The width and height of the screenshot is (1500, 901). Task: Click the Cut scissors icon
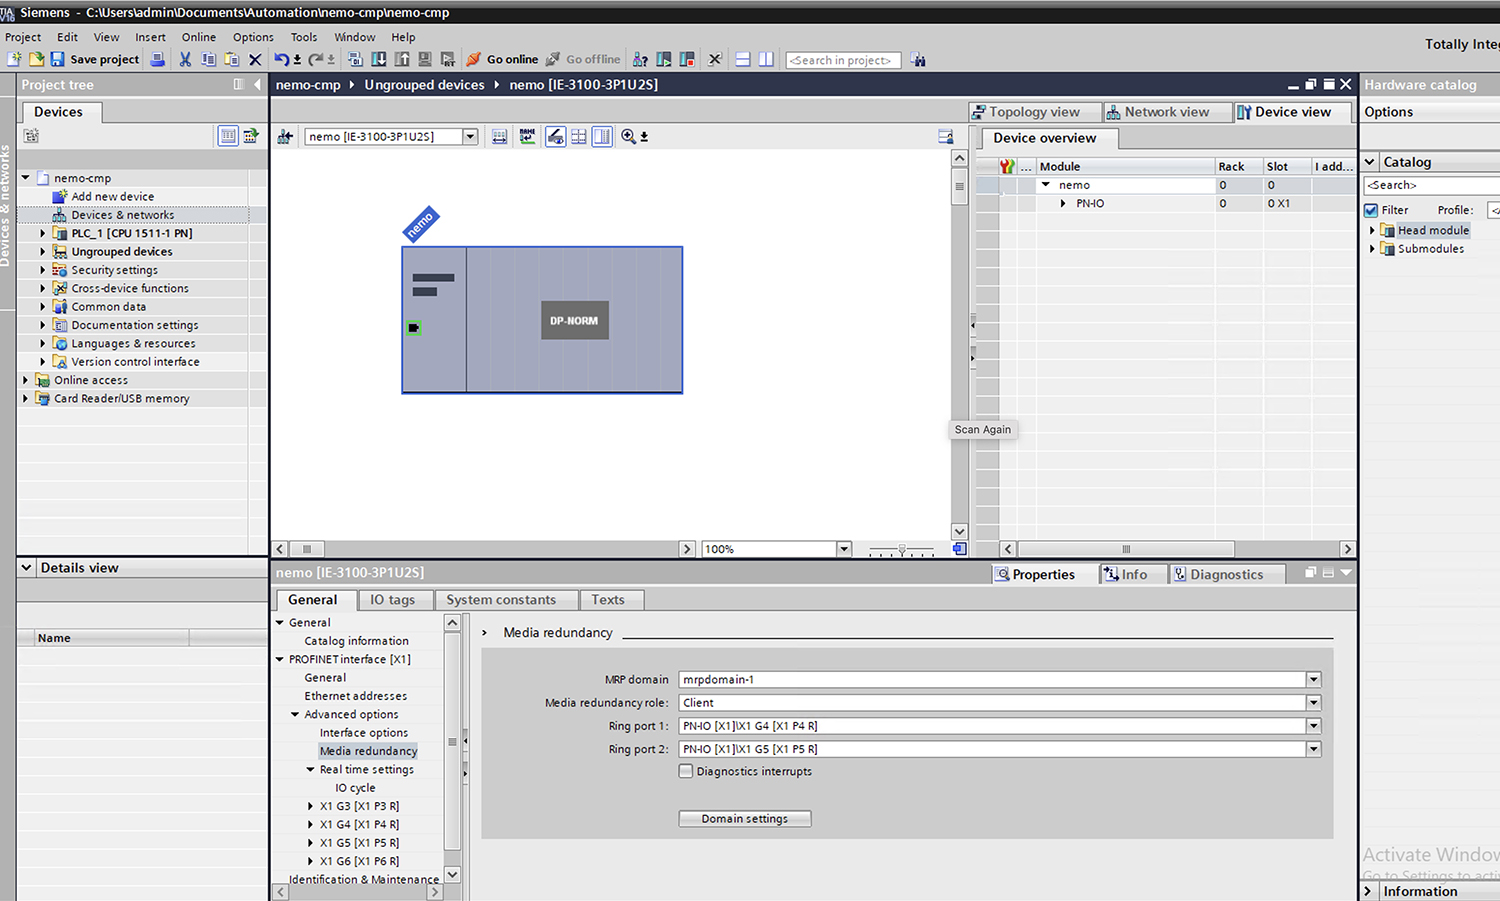pos(185,59)
